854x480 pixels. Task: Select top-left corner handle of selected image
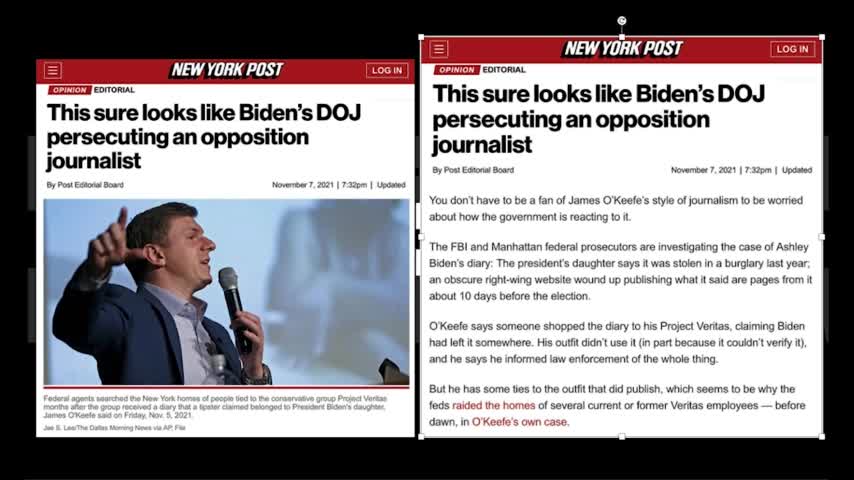click(421, 37)
